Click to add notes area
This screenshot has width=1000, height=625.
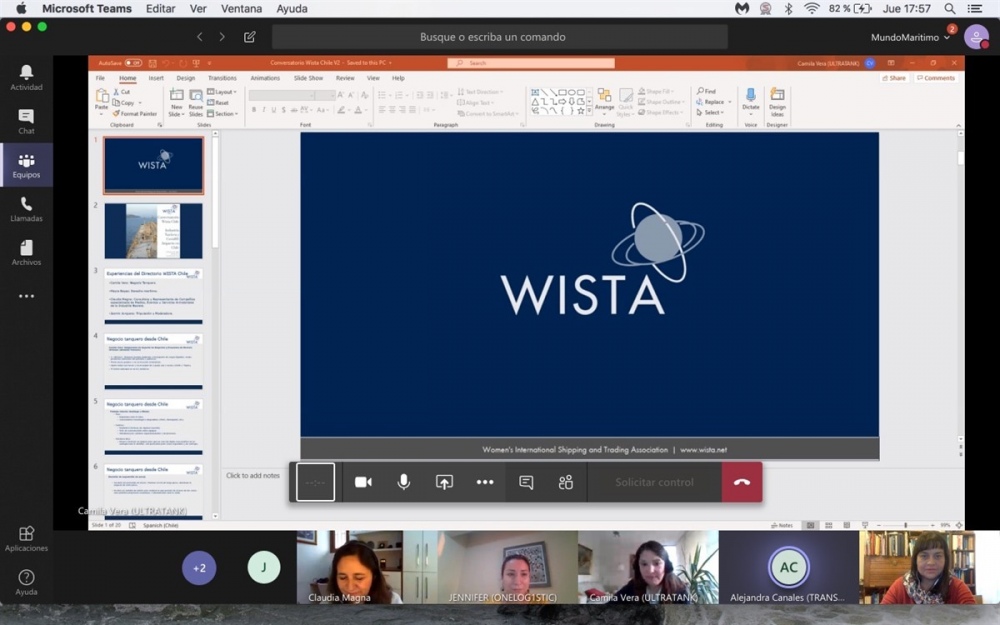pos(253,475)
